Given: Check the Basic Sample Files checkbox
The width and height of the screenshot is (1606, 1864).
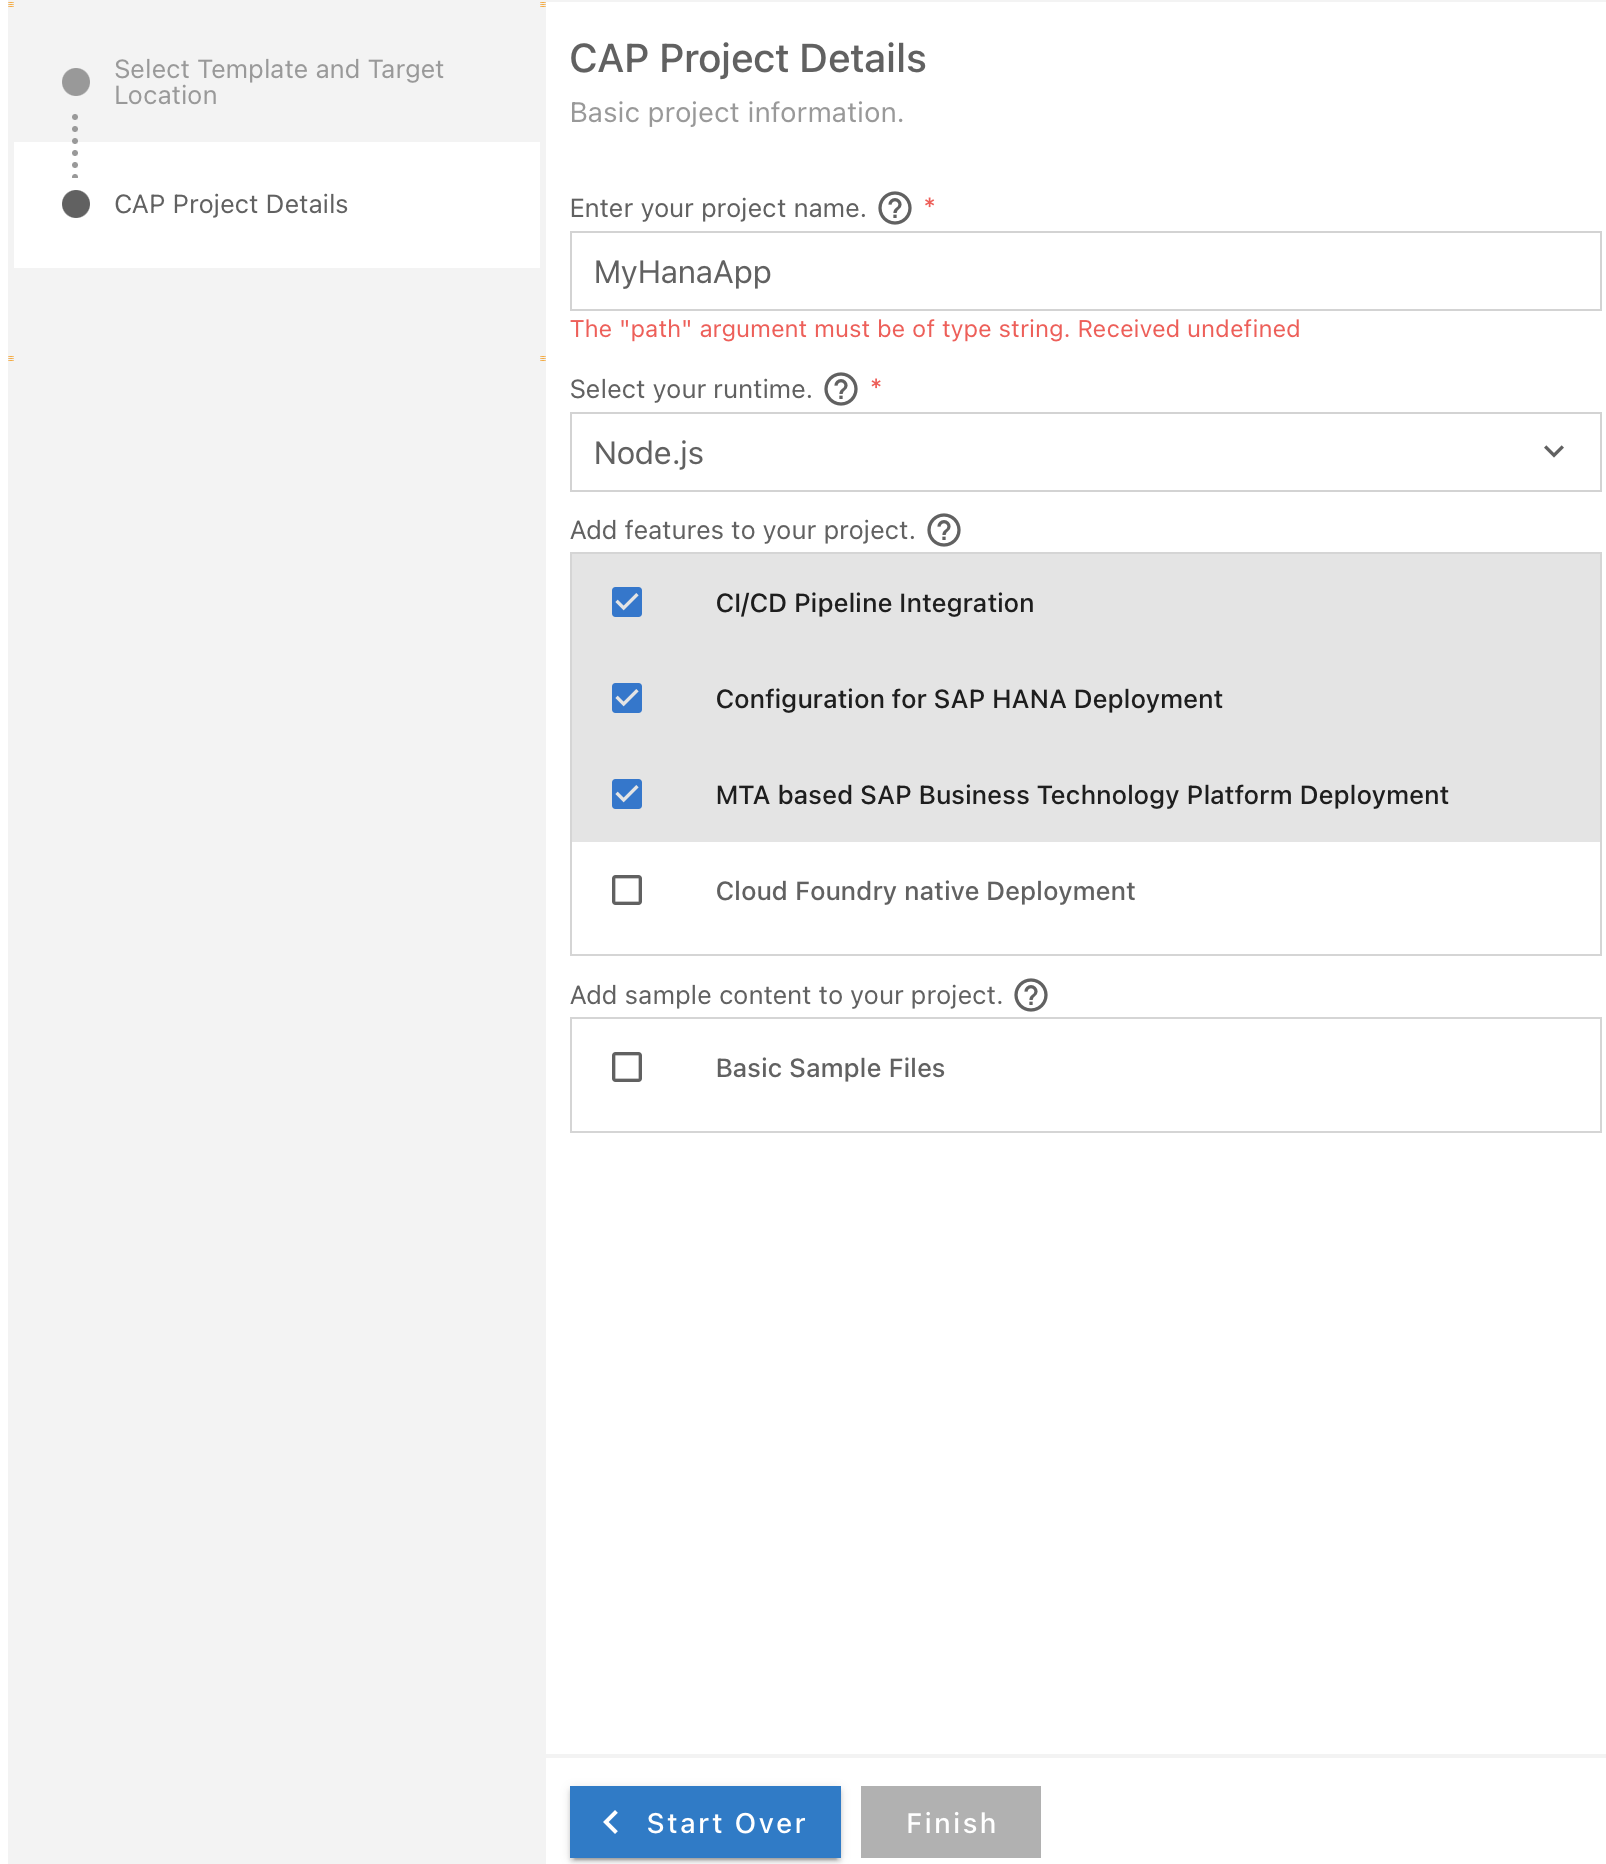Looking at the screenshot, I should pyautogui.click(x=627, y=1067).
